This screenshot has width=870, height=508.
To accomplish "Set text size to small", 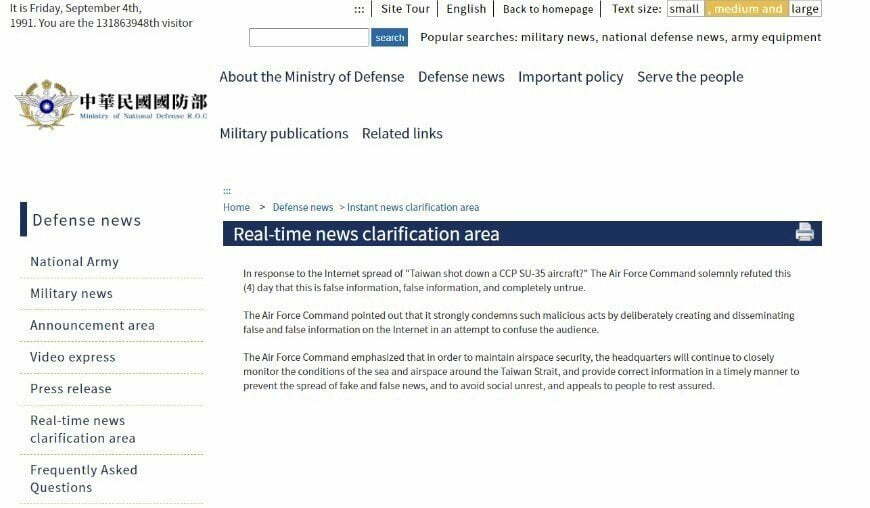I will (x=685, y=9).
